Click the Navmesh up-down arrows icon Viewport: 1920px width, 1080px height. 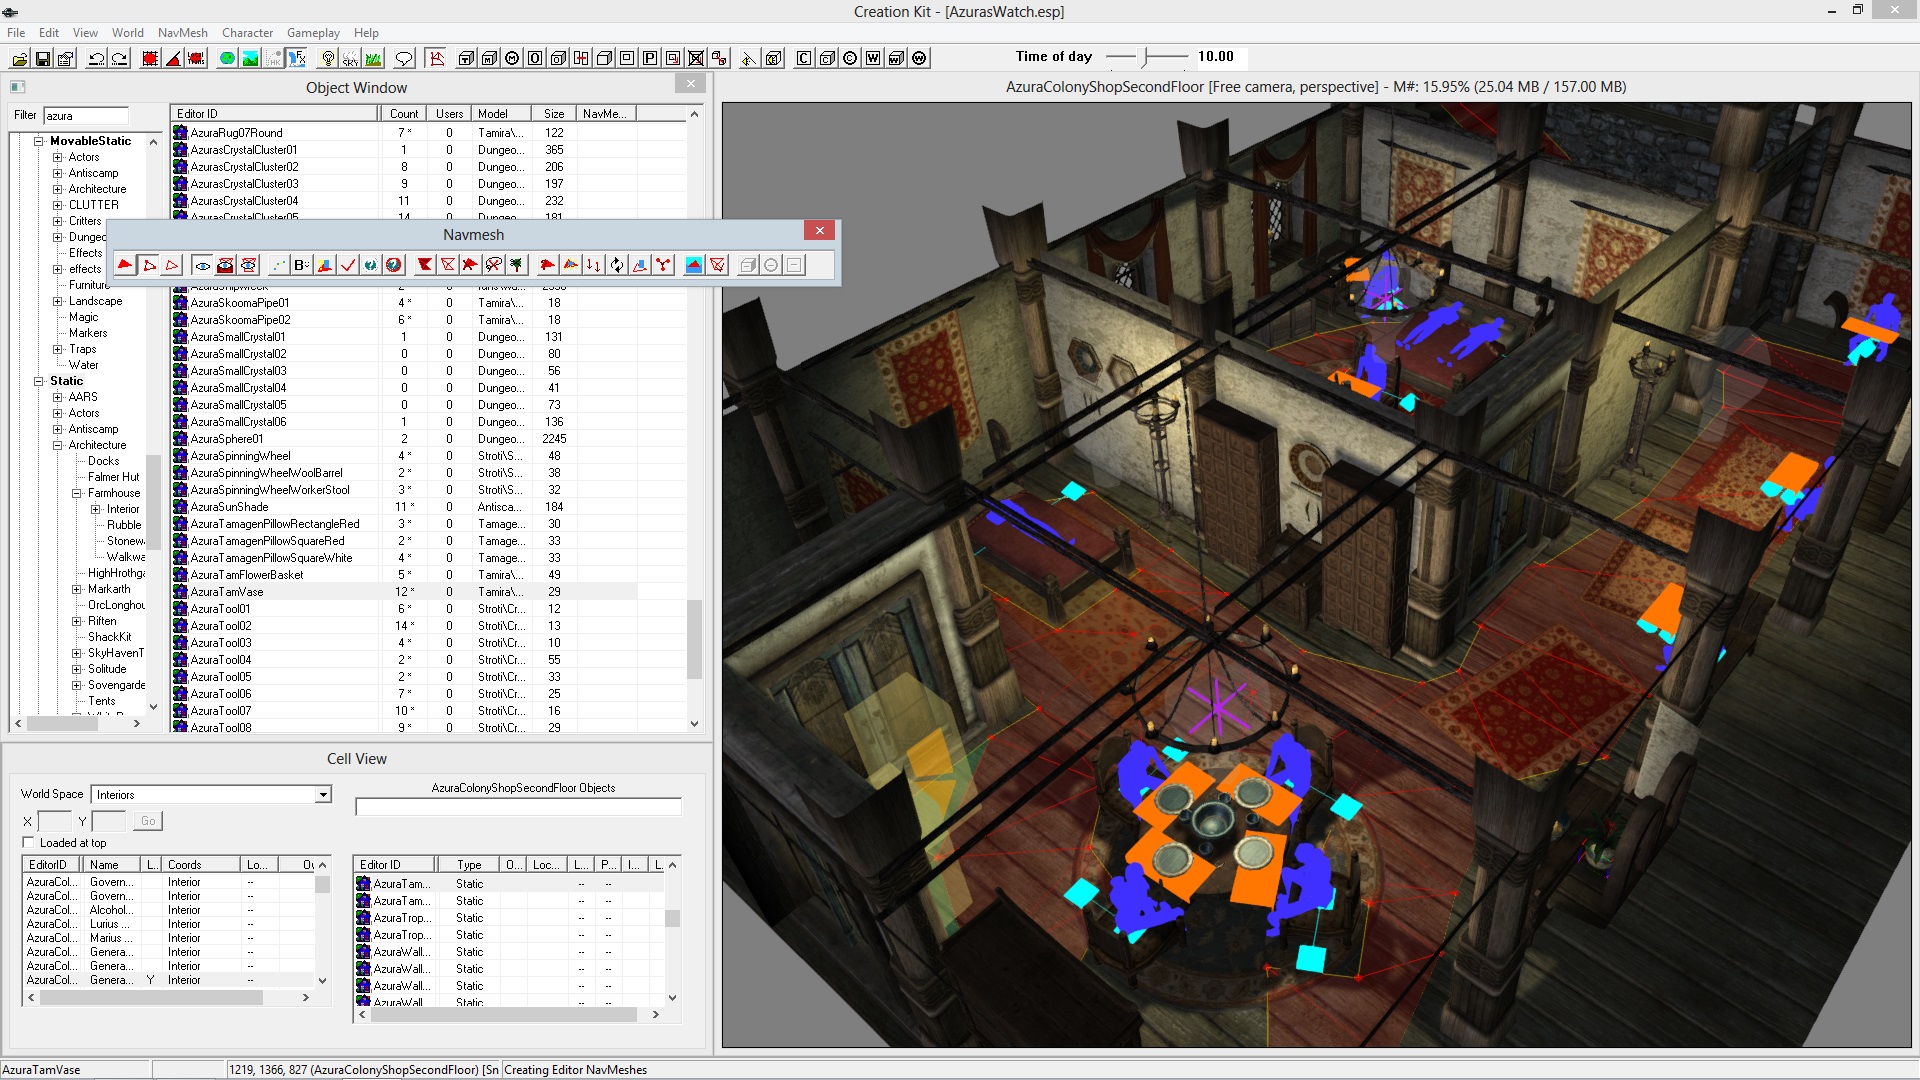coord(593,265)
